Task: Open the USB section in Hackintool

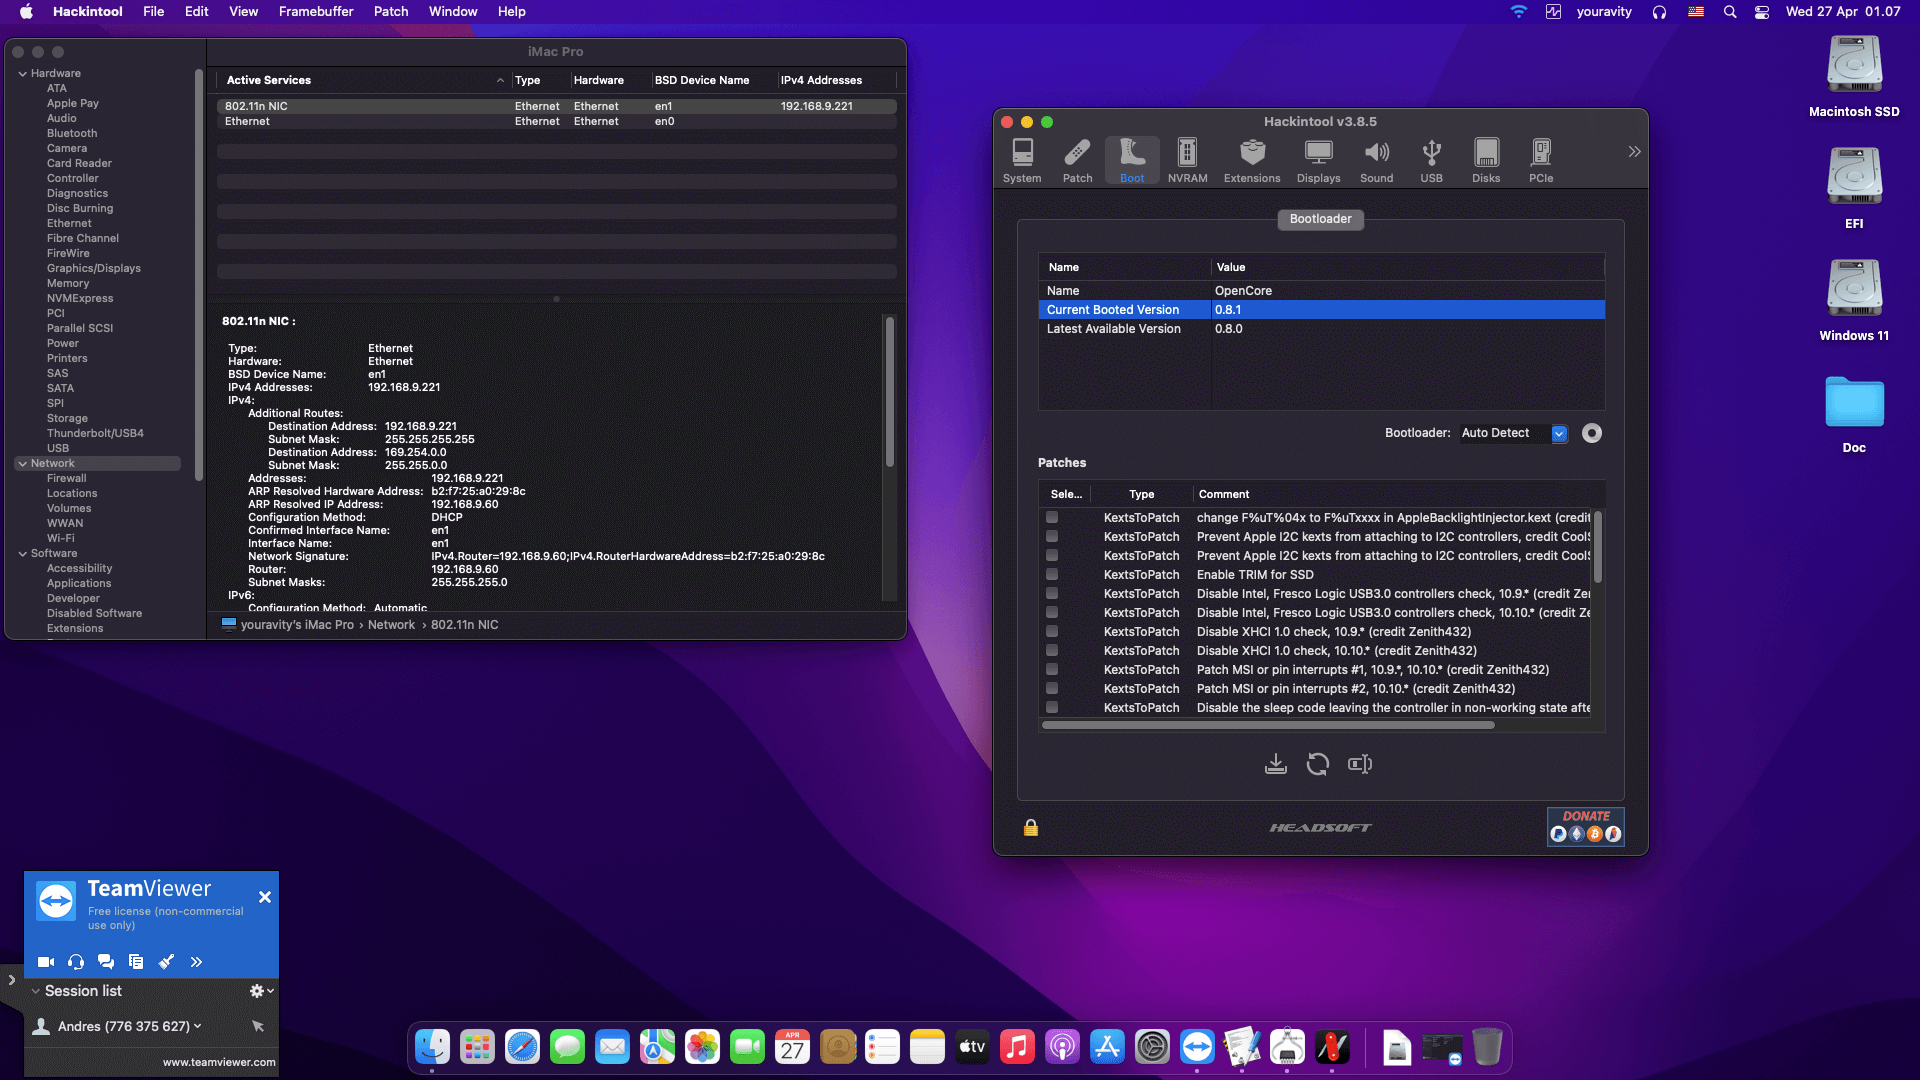Action: point(1431,160)
